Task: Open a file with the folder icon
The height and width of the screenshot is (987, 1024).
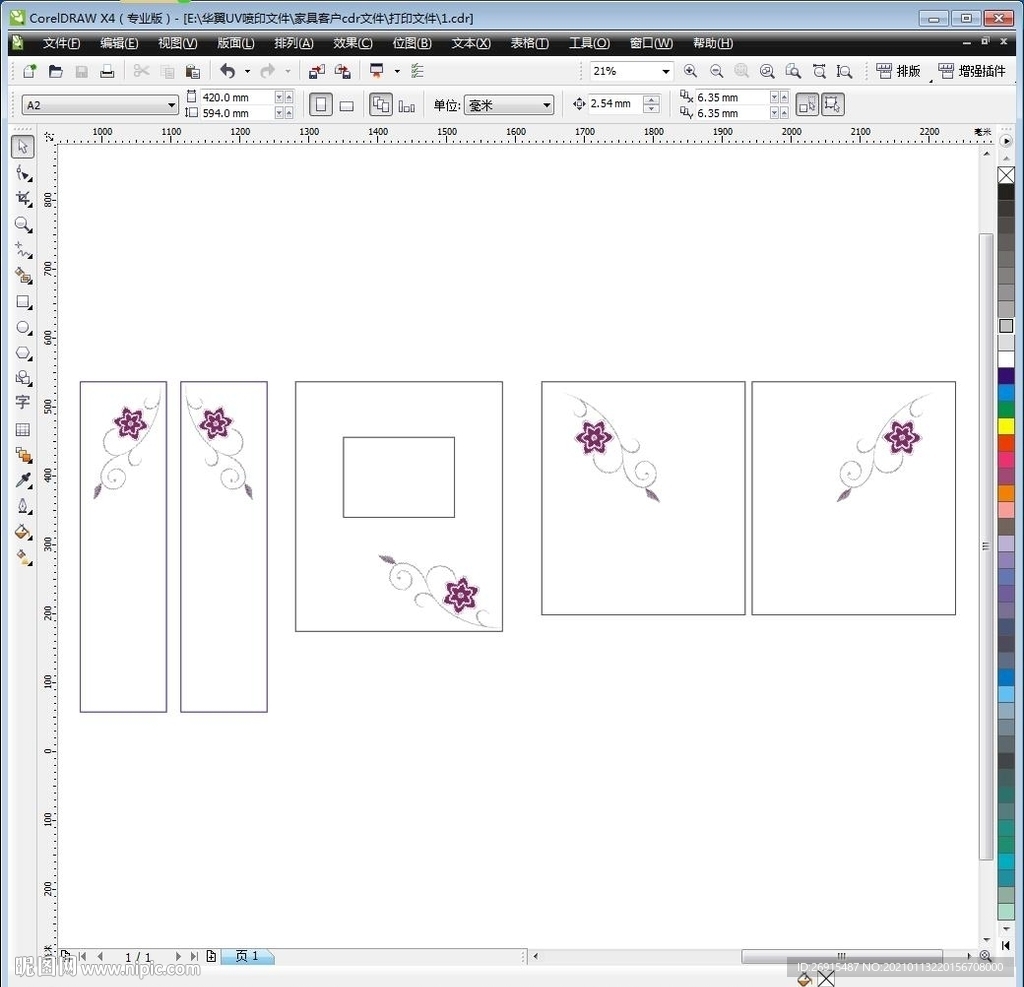Action: click(x=56, y=71)
